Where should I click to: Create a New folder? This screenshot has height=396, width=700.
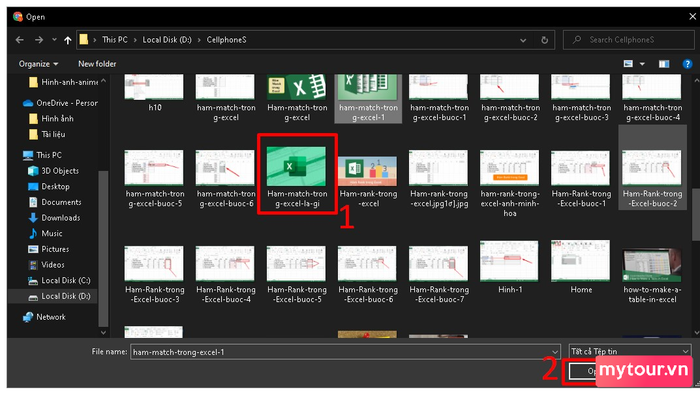tap(97, 64)
